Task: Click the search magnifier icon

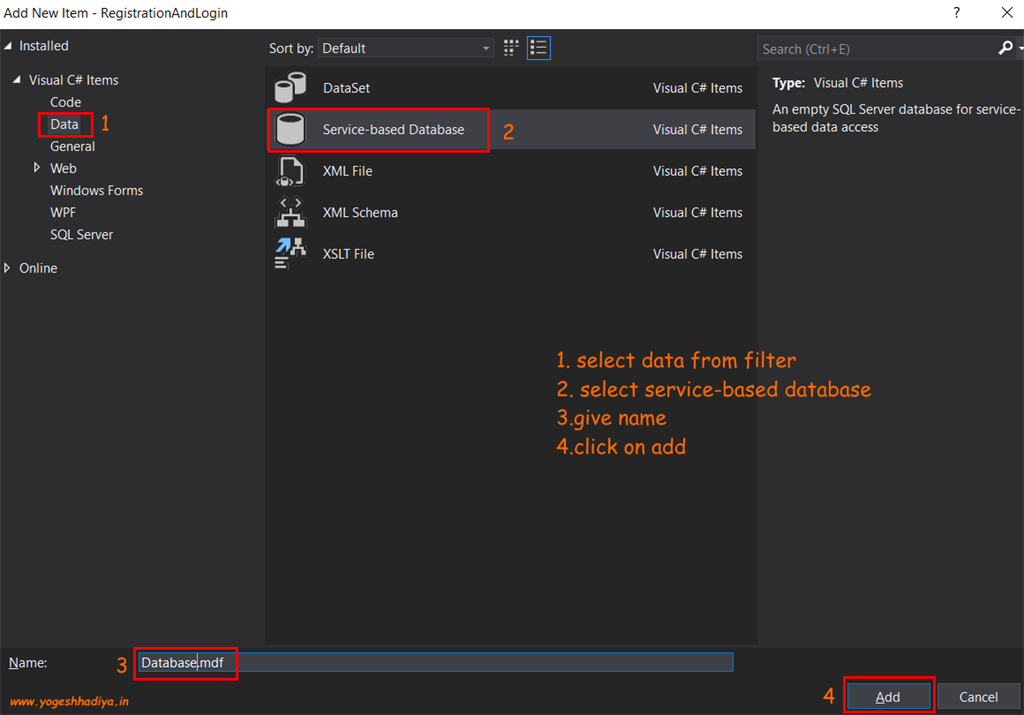Action: point(1004,48)
